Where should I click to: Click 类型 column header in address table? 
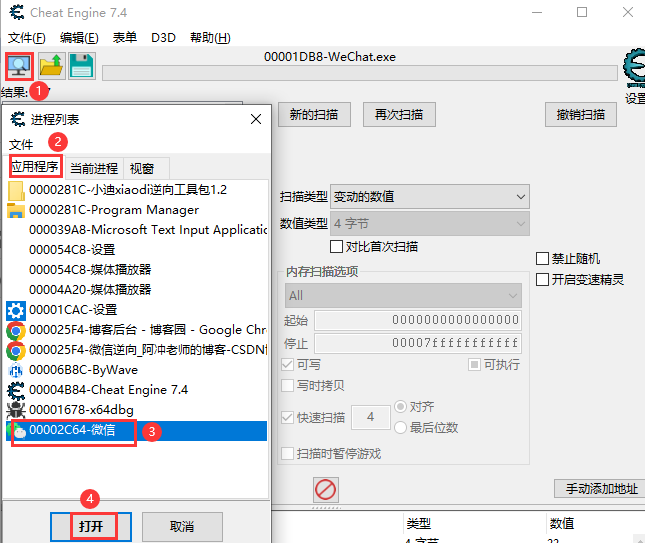pos(419,524)
